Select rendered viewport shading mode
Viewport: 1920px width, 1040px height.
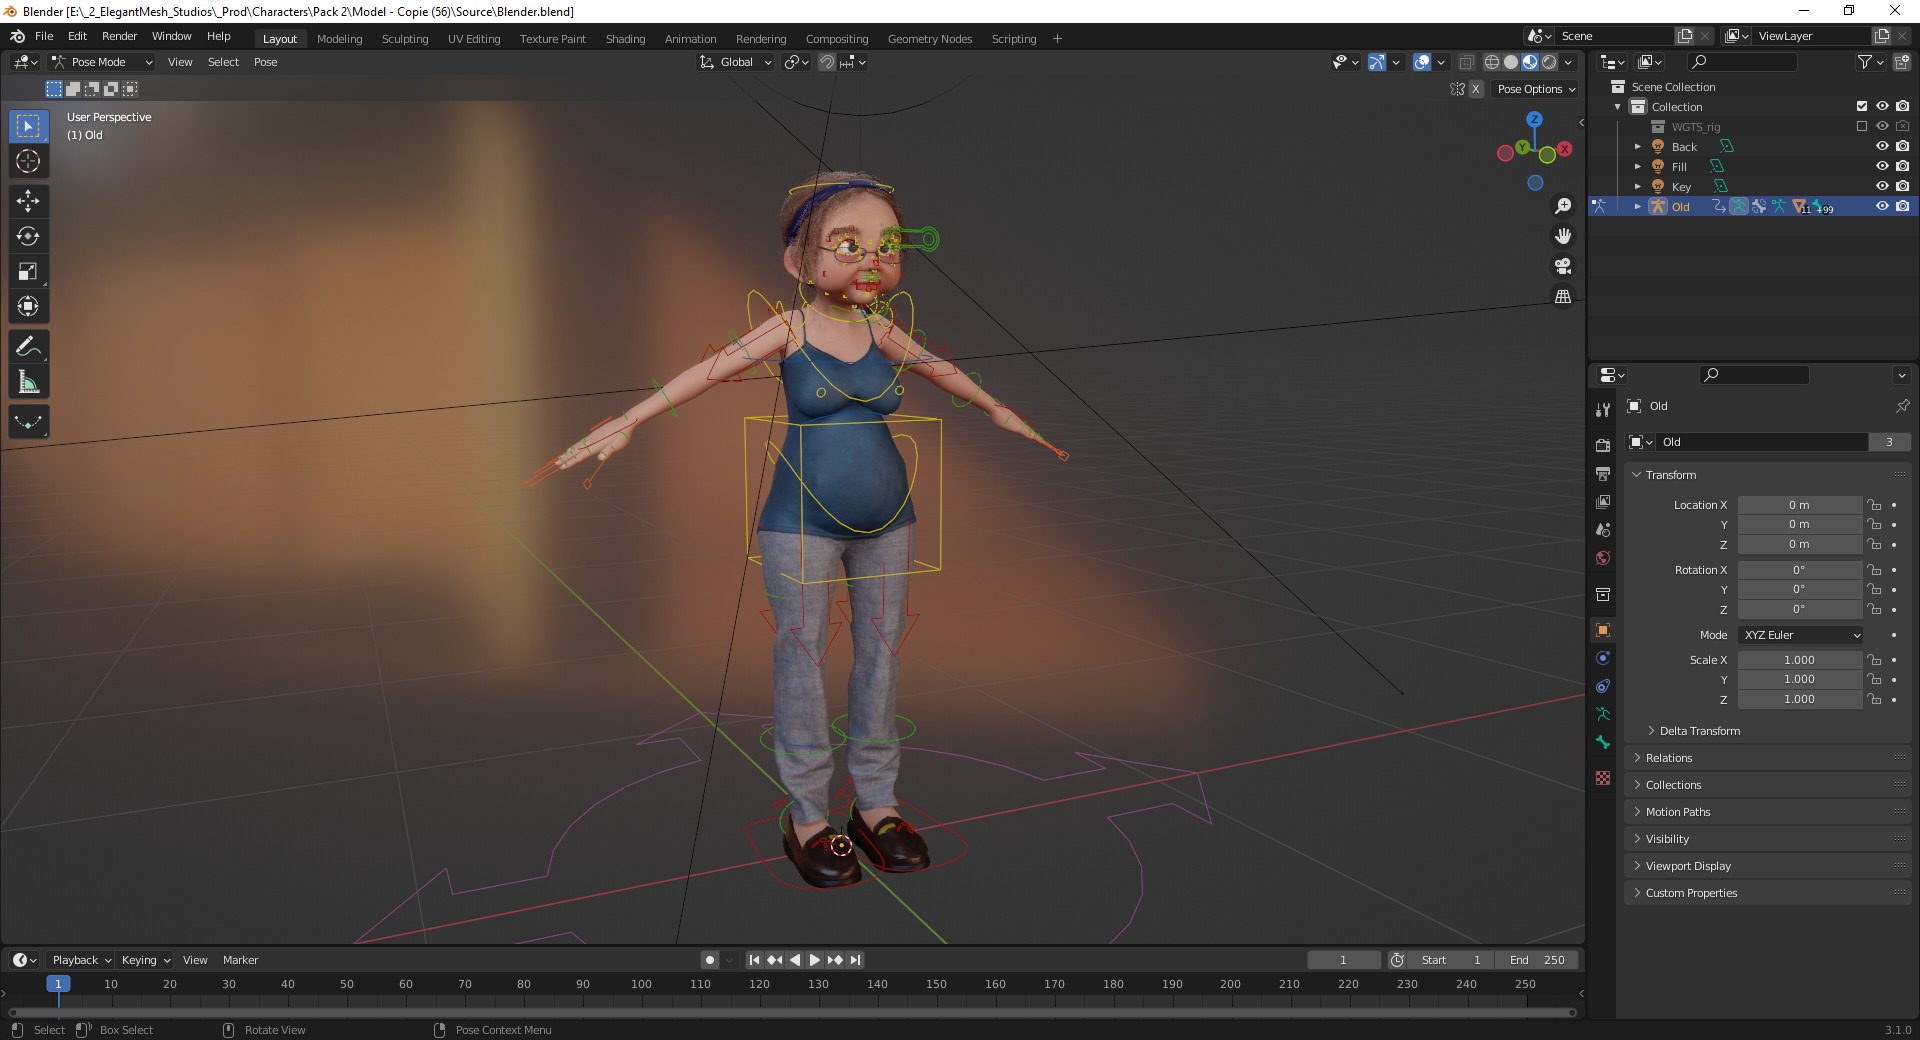pos(1549,62)
